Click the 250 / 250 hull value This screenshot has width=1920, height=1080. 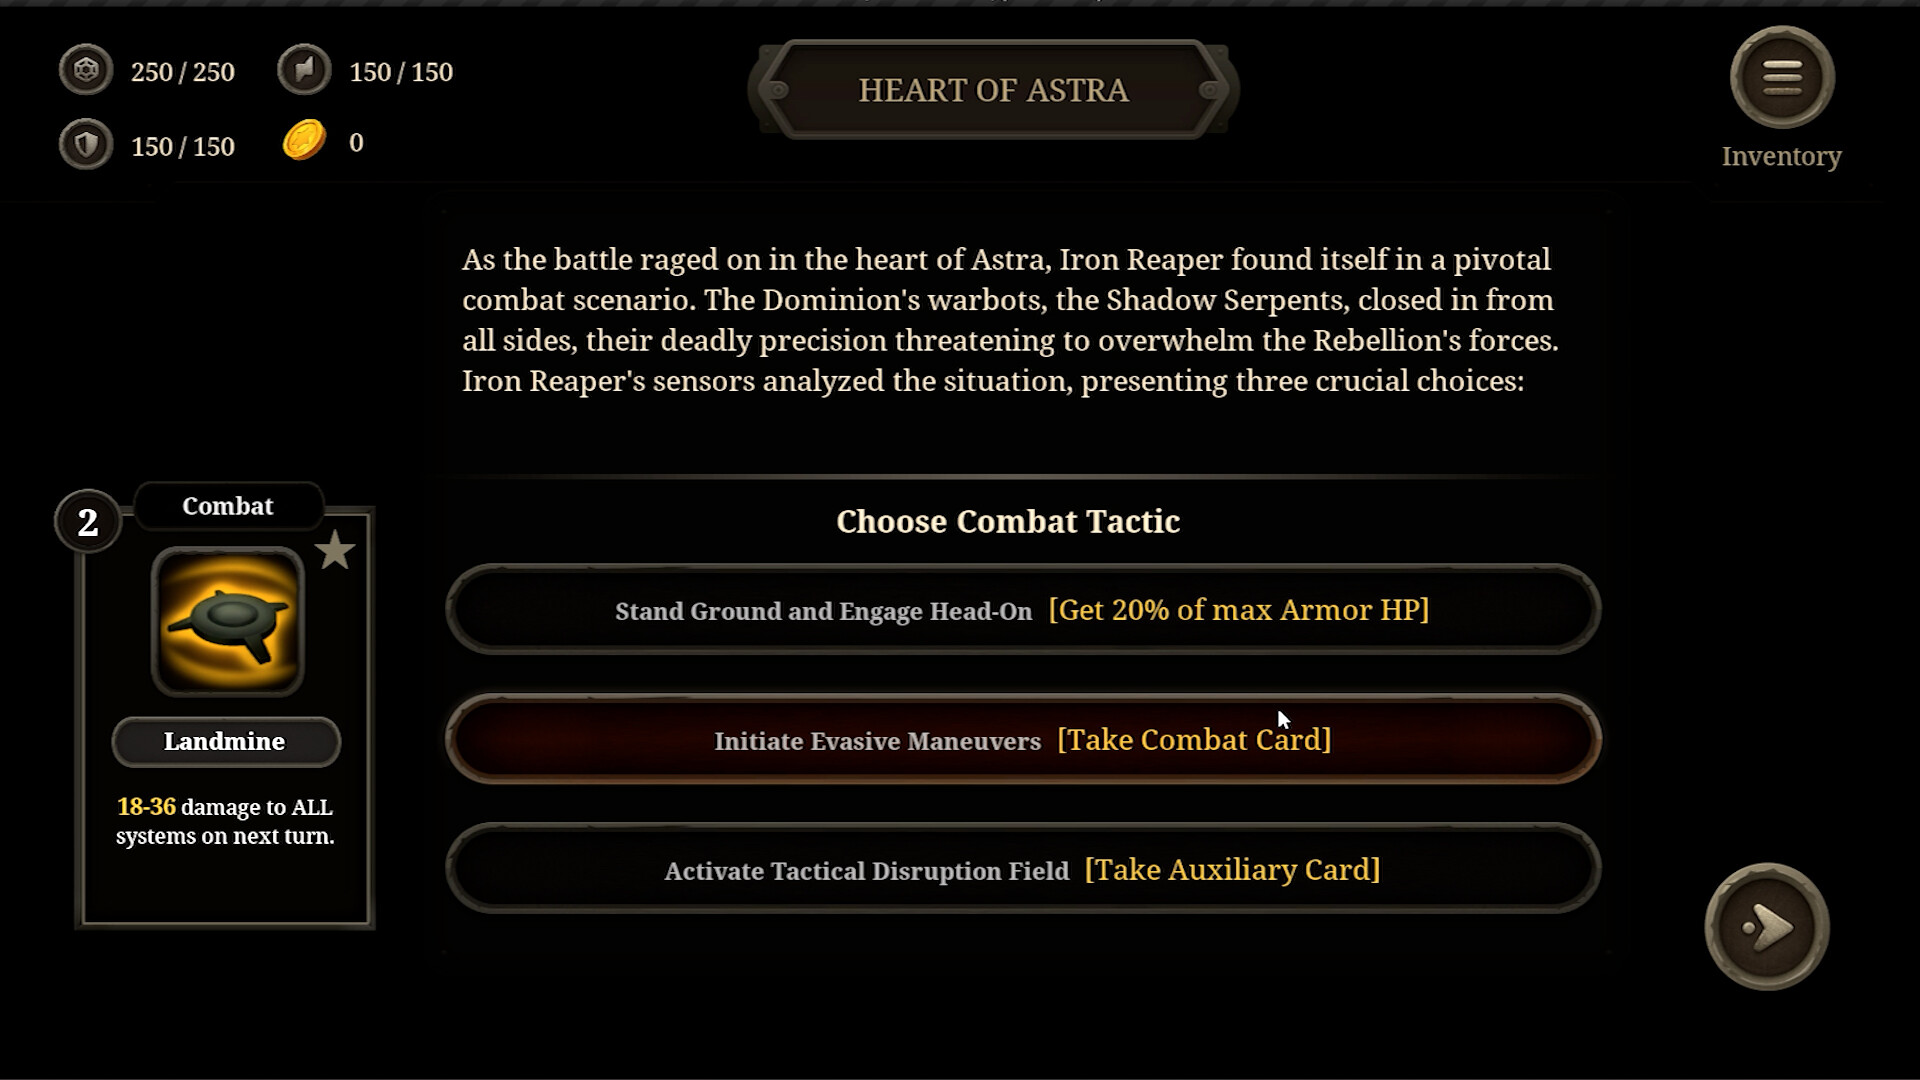coord(183,72)
